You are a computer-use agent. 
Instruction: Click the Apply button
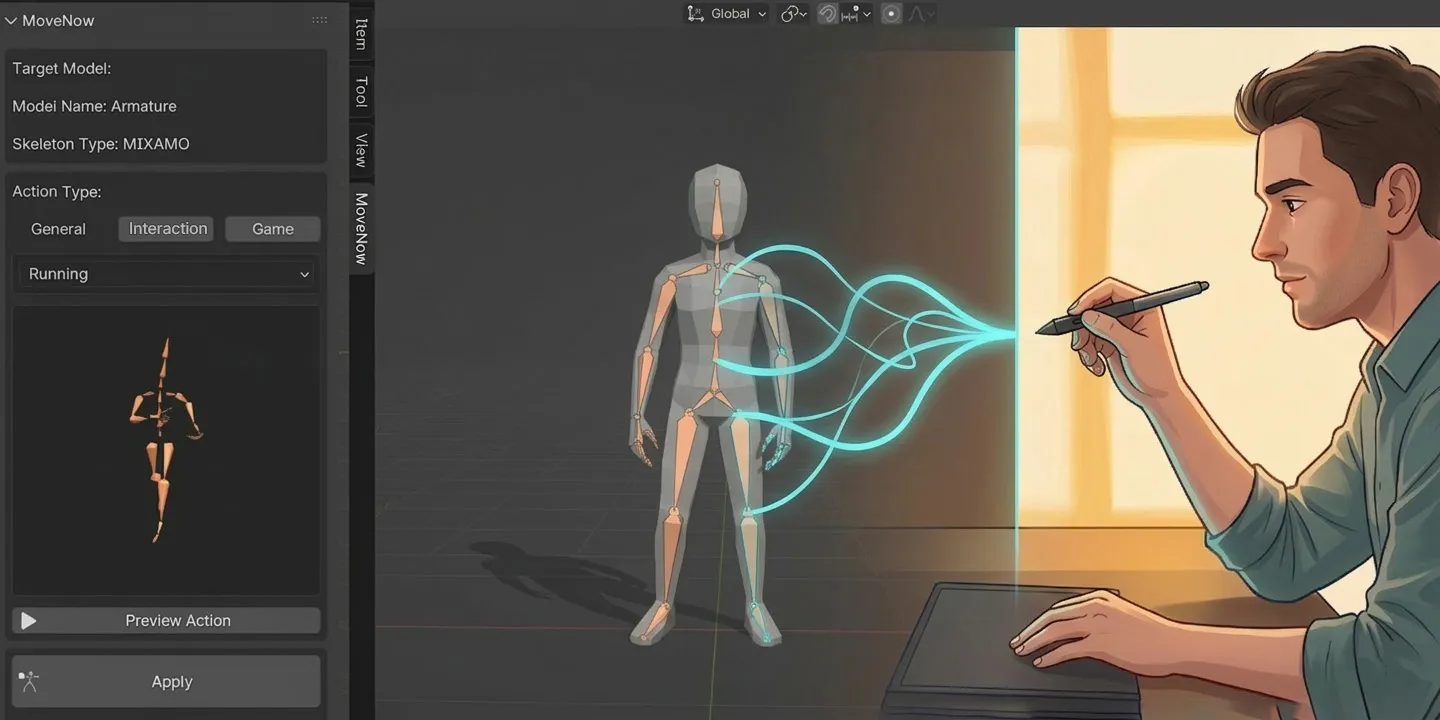pyautogui.click(x=167, y=682)
